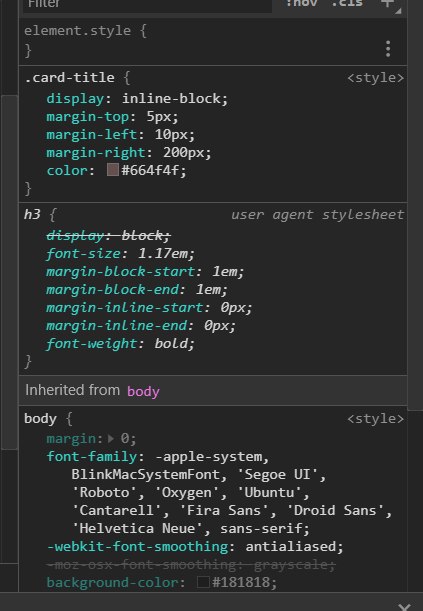423x611 pixels.
Task: Click the margin-right property name
Action: 96,152
